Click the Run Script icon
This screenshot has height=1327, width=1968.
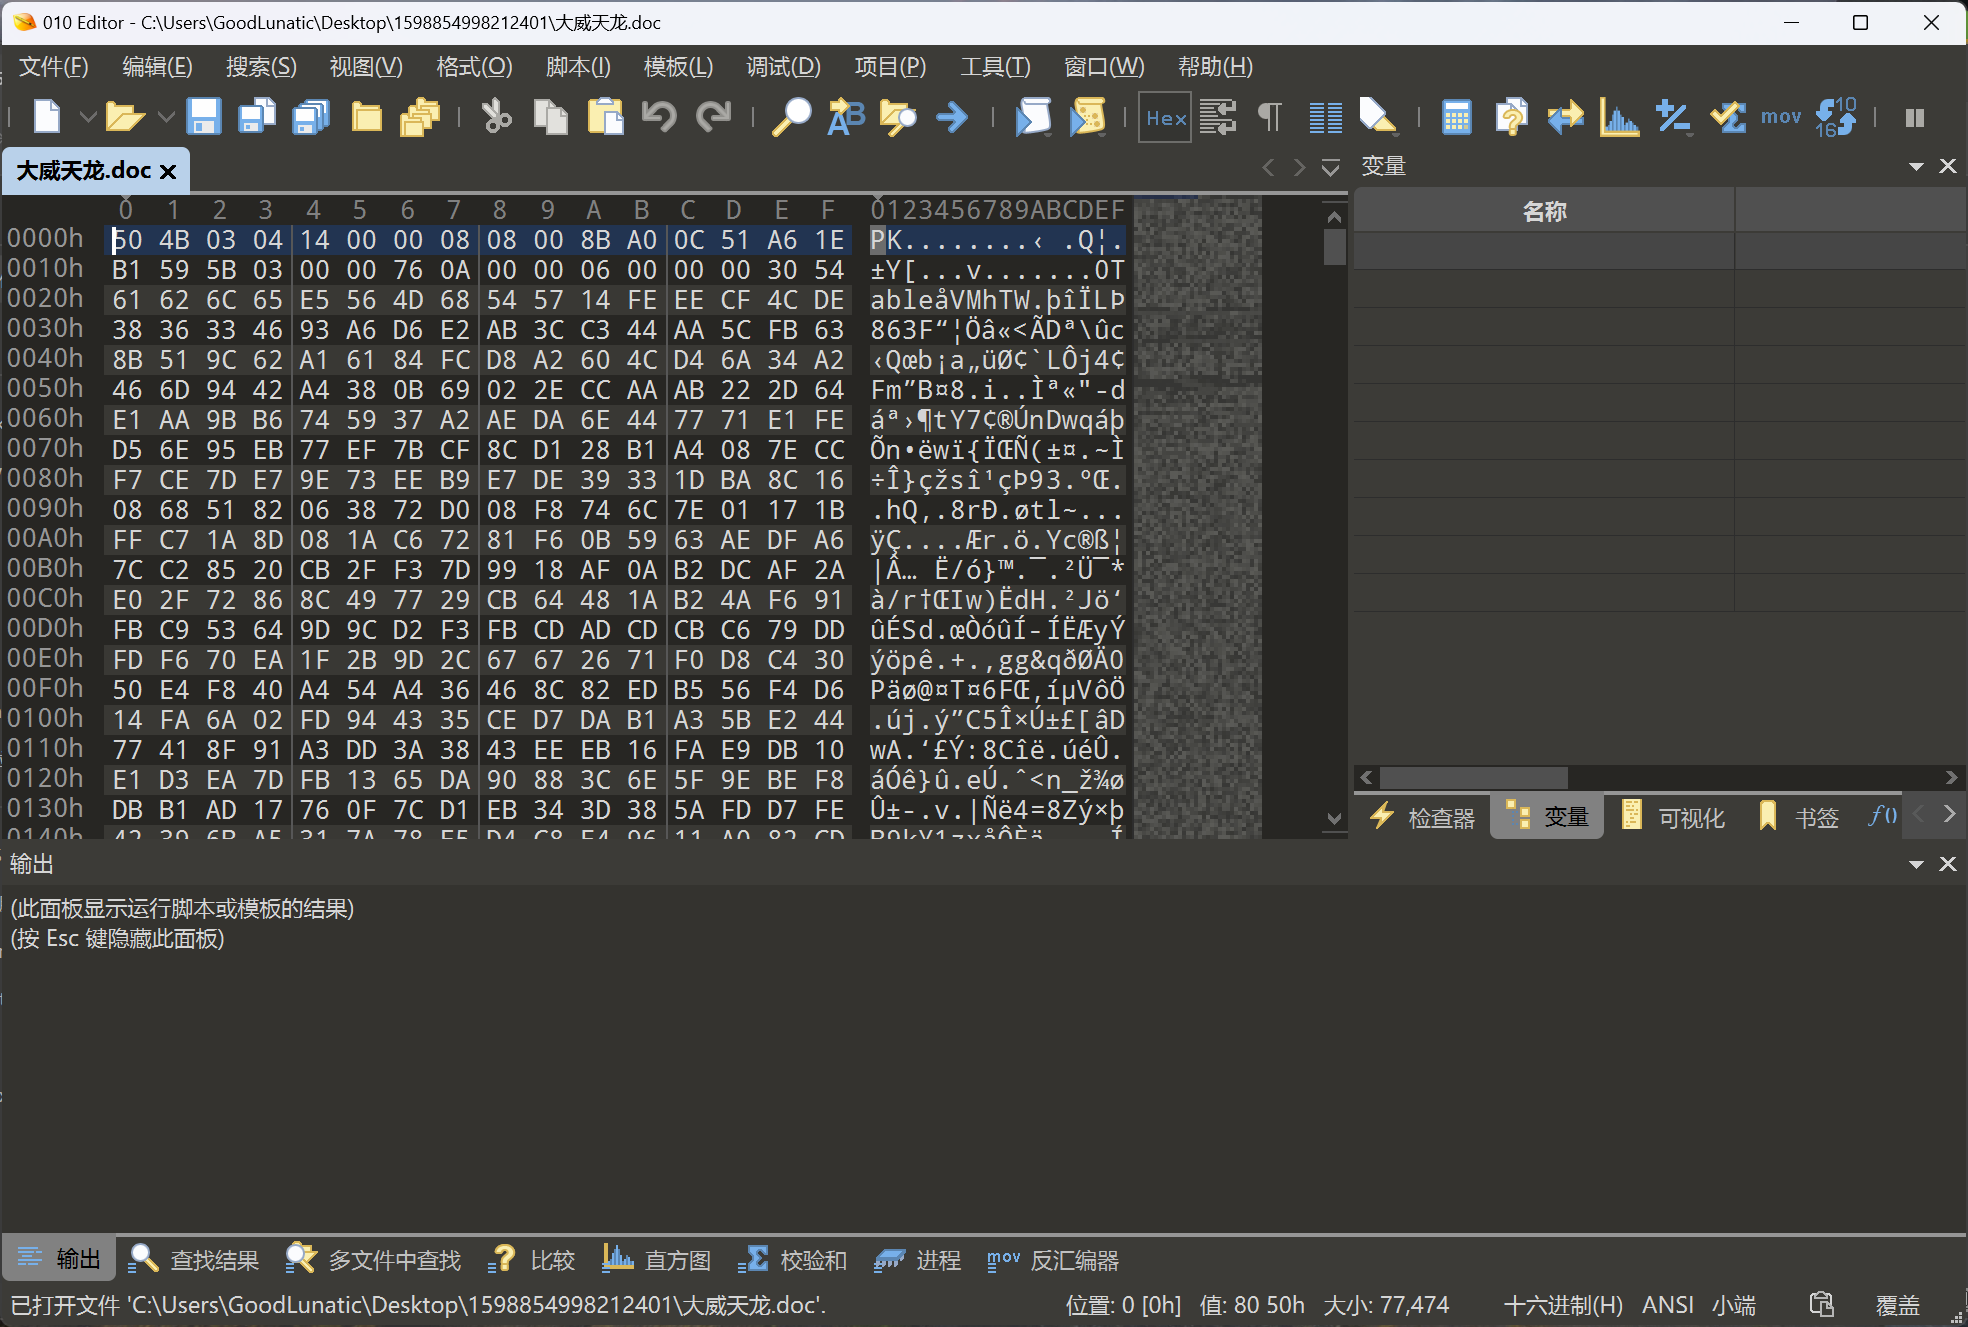pyautogui.click(x=1033, y=117)
